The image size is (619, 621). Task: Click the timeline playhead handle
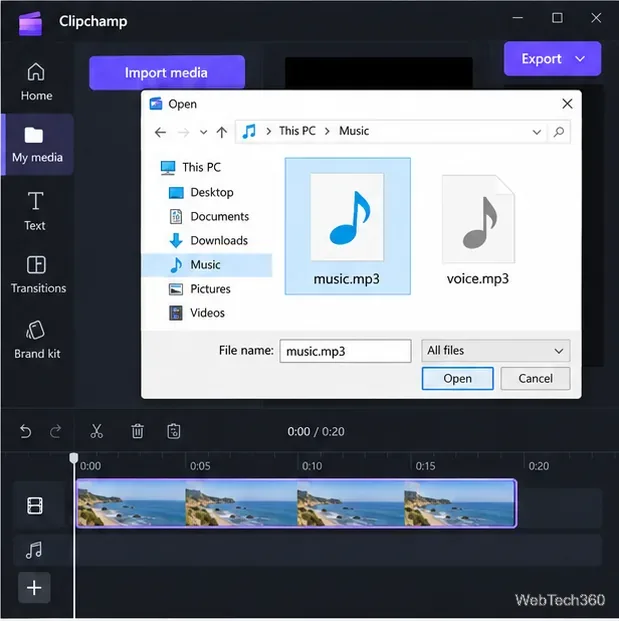(74, 458)
